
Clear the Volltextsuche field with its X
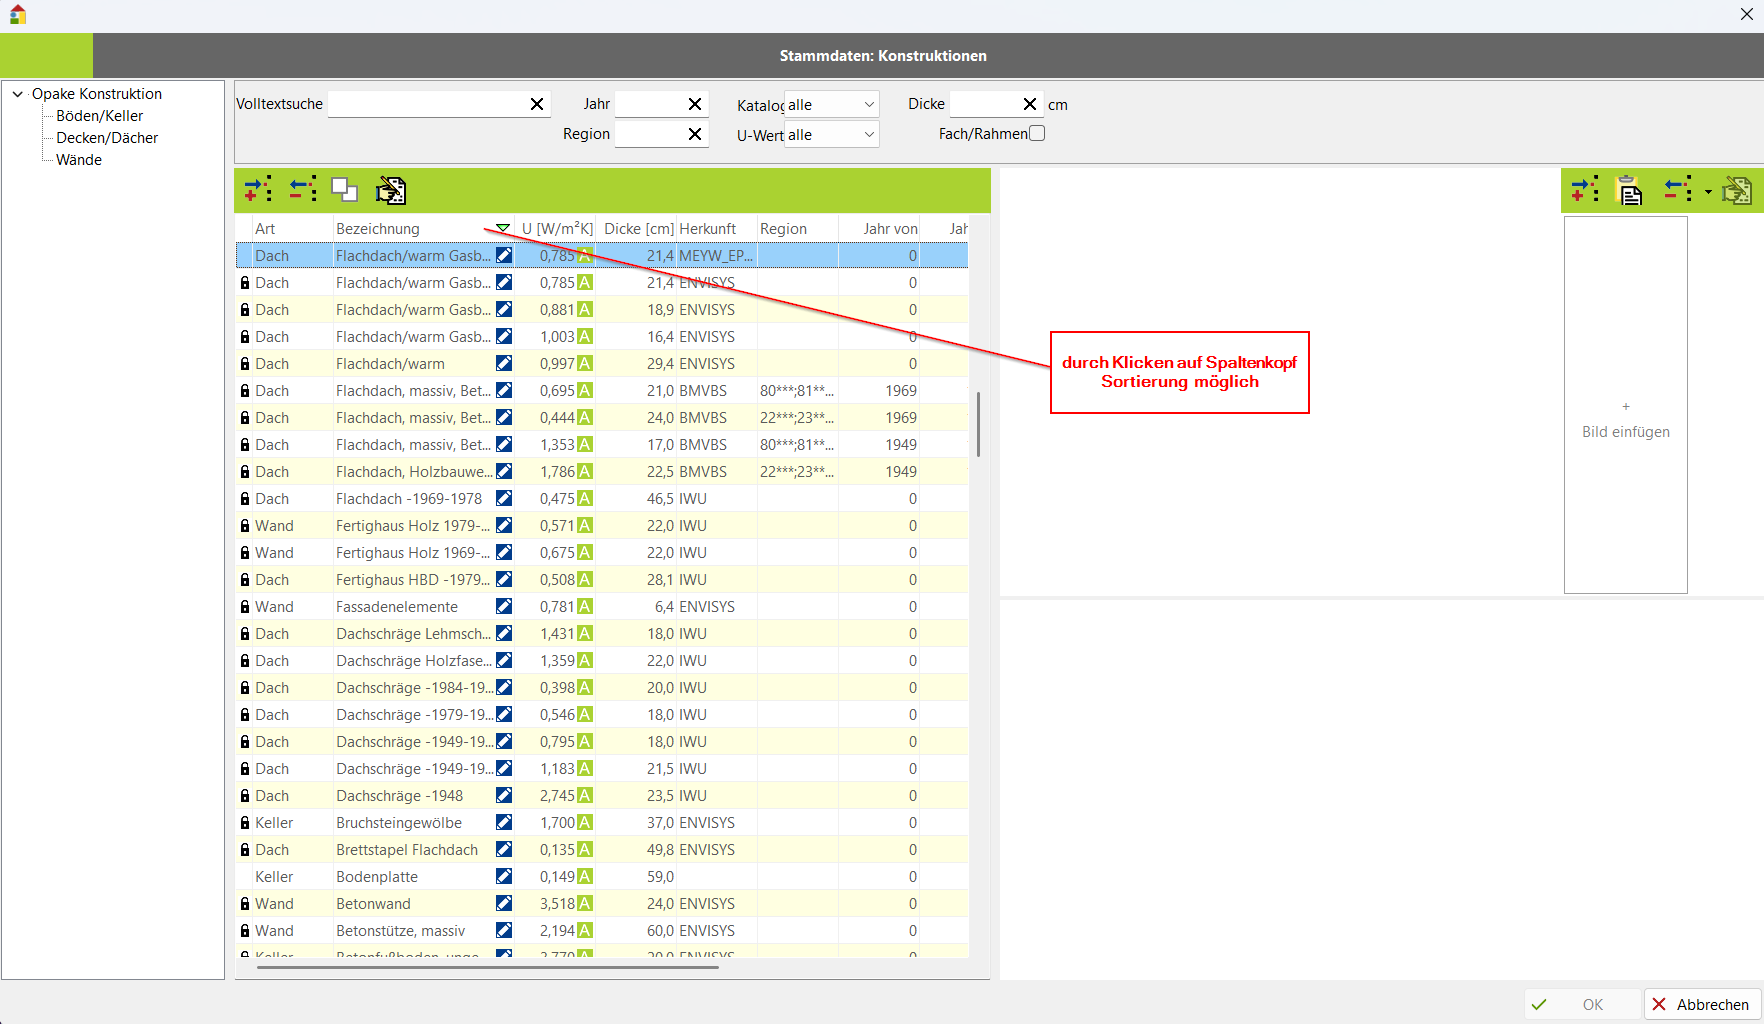(537, 104)
